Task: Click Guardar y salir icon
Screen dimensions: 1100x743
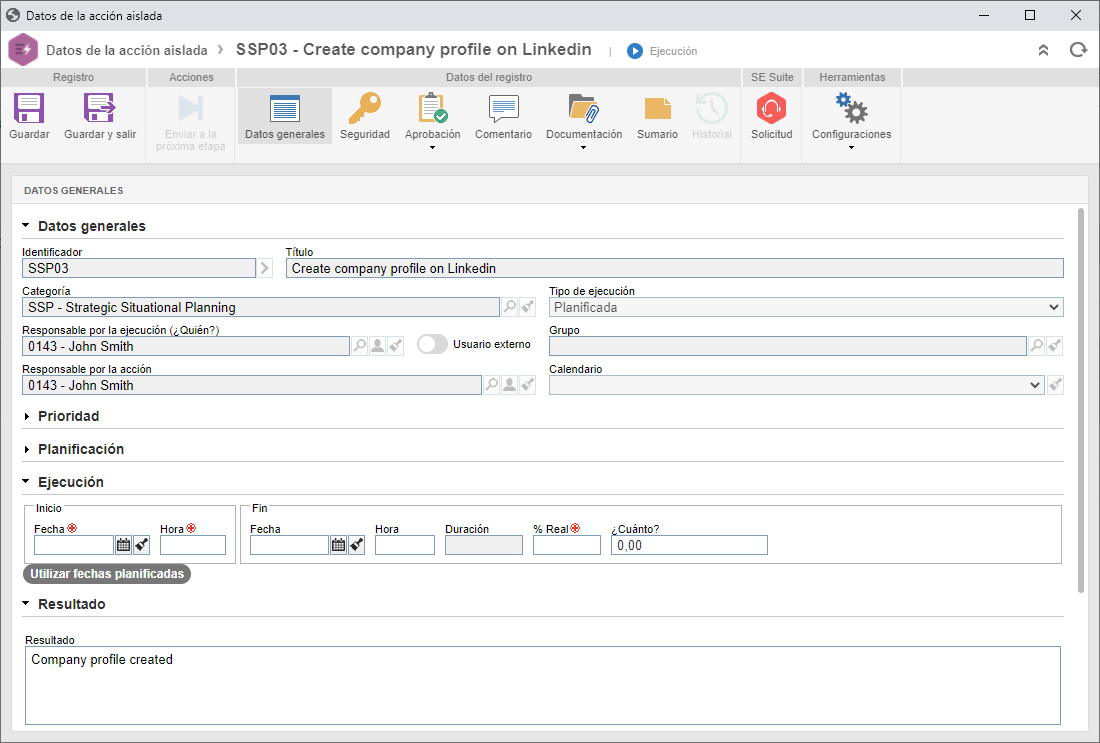Action: (100, 109)
